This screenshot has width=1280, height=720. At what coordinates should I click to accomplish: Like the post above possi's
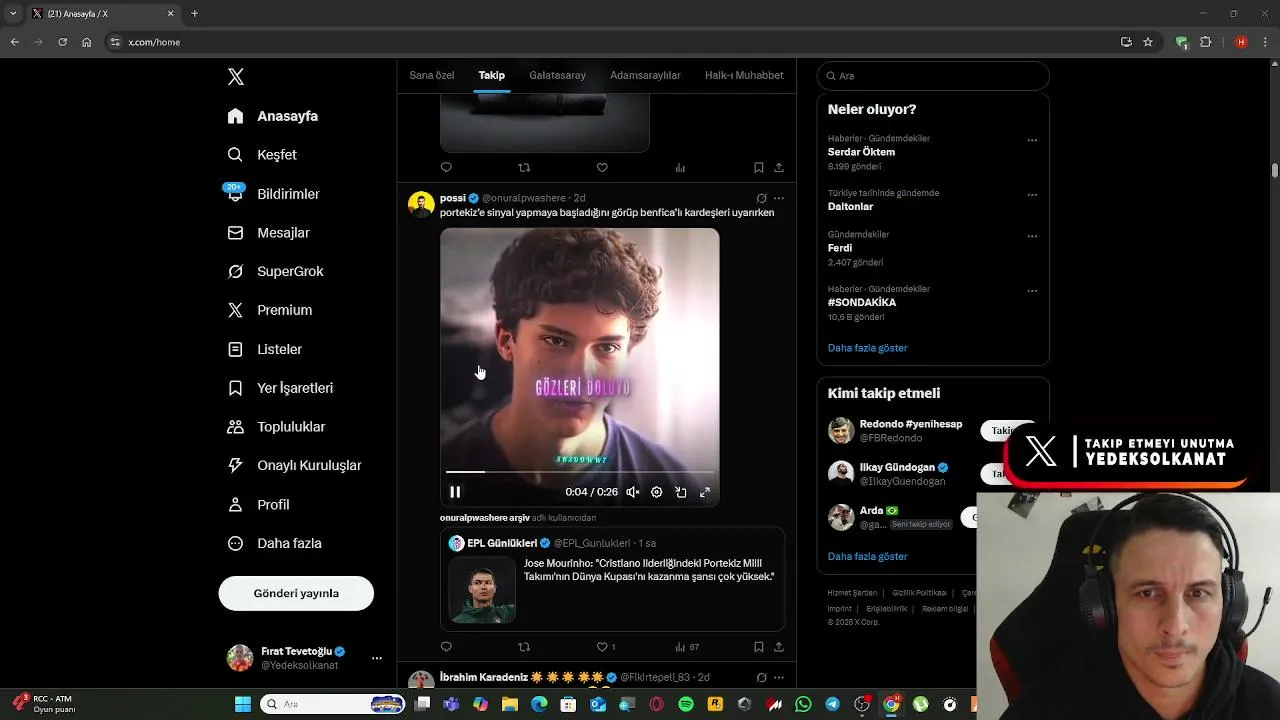coord(602,167)
